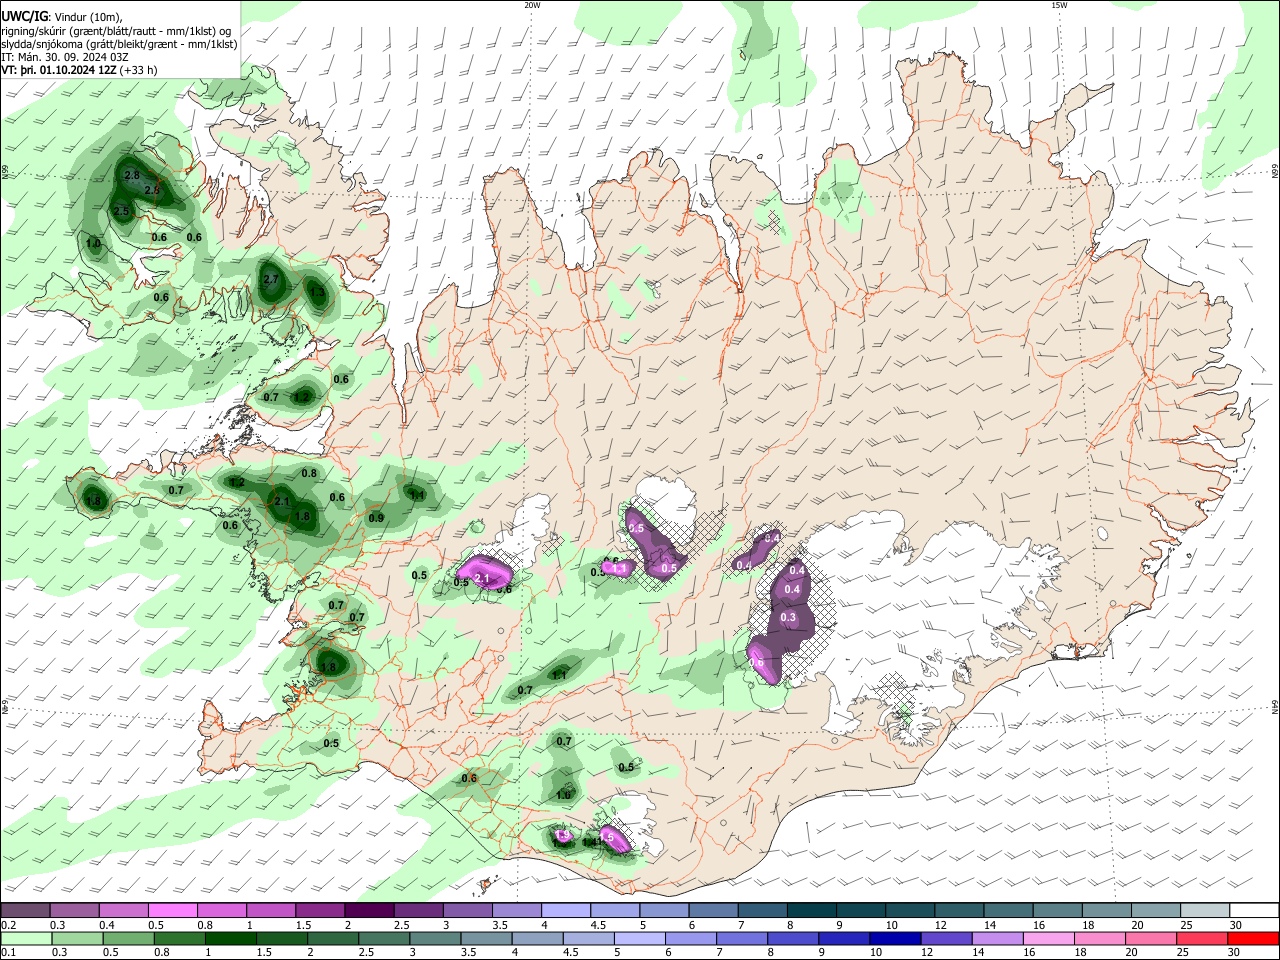This screenshot has height=960, width=1280.
Task: Pick the light pink swatch labeled 16
Action: click(1048, 938)
